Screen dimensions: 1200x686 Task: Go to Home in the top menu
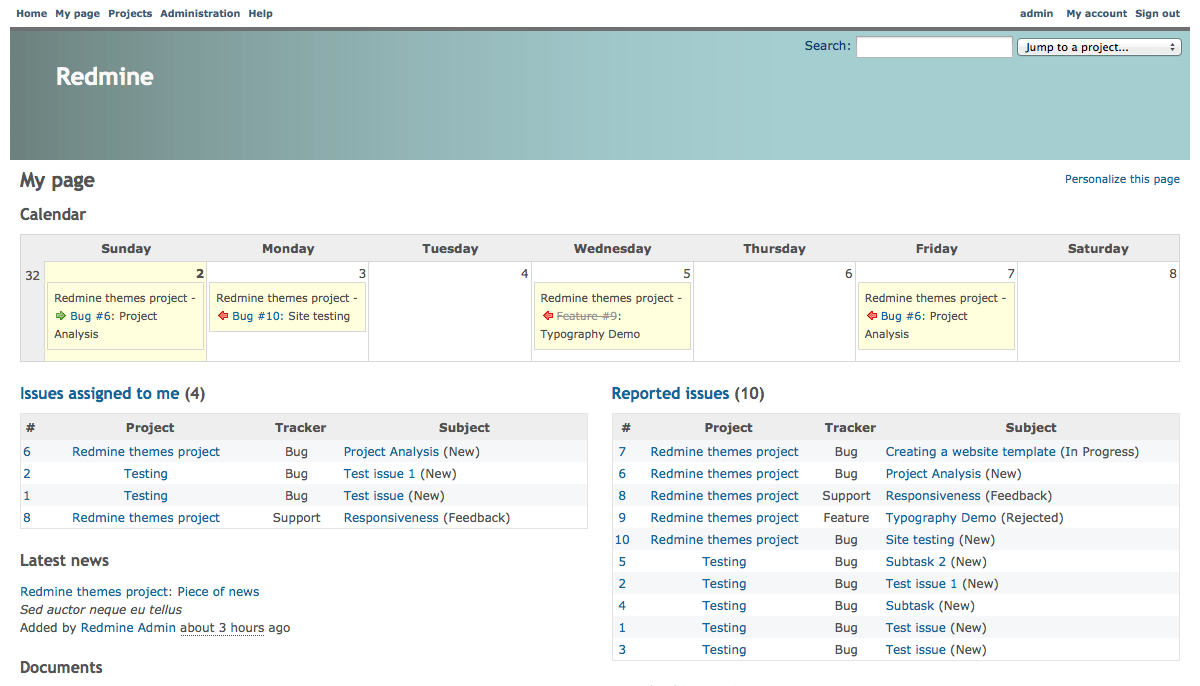[32, 14]
